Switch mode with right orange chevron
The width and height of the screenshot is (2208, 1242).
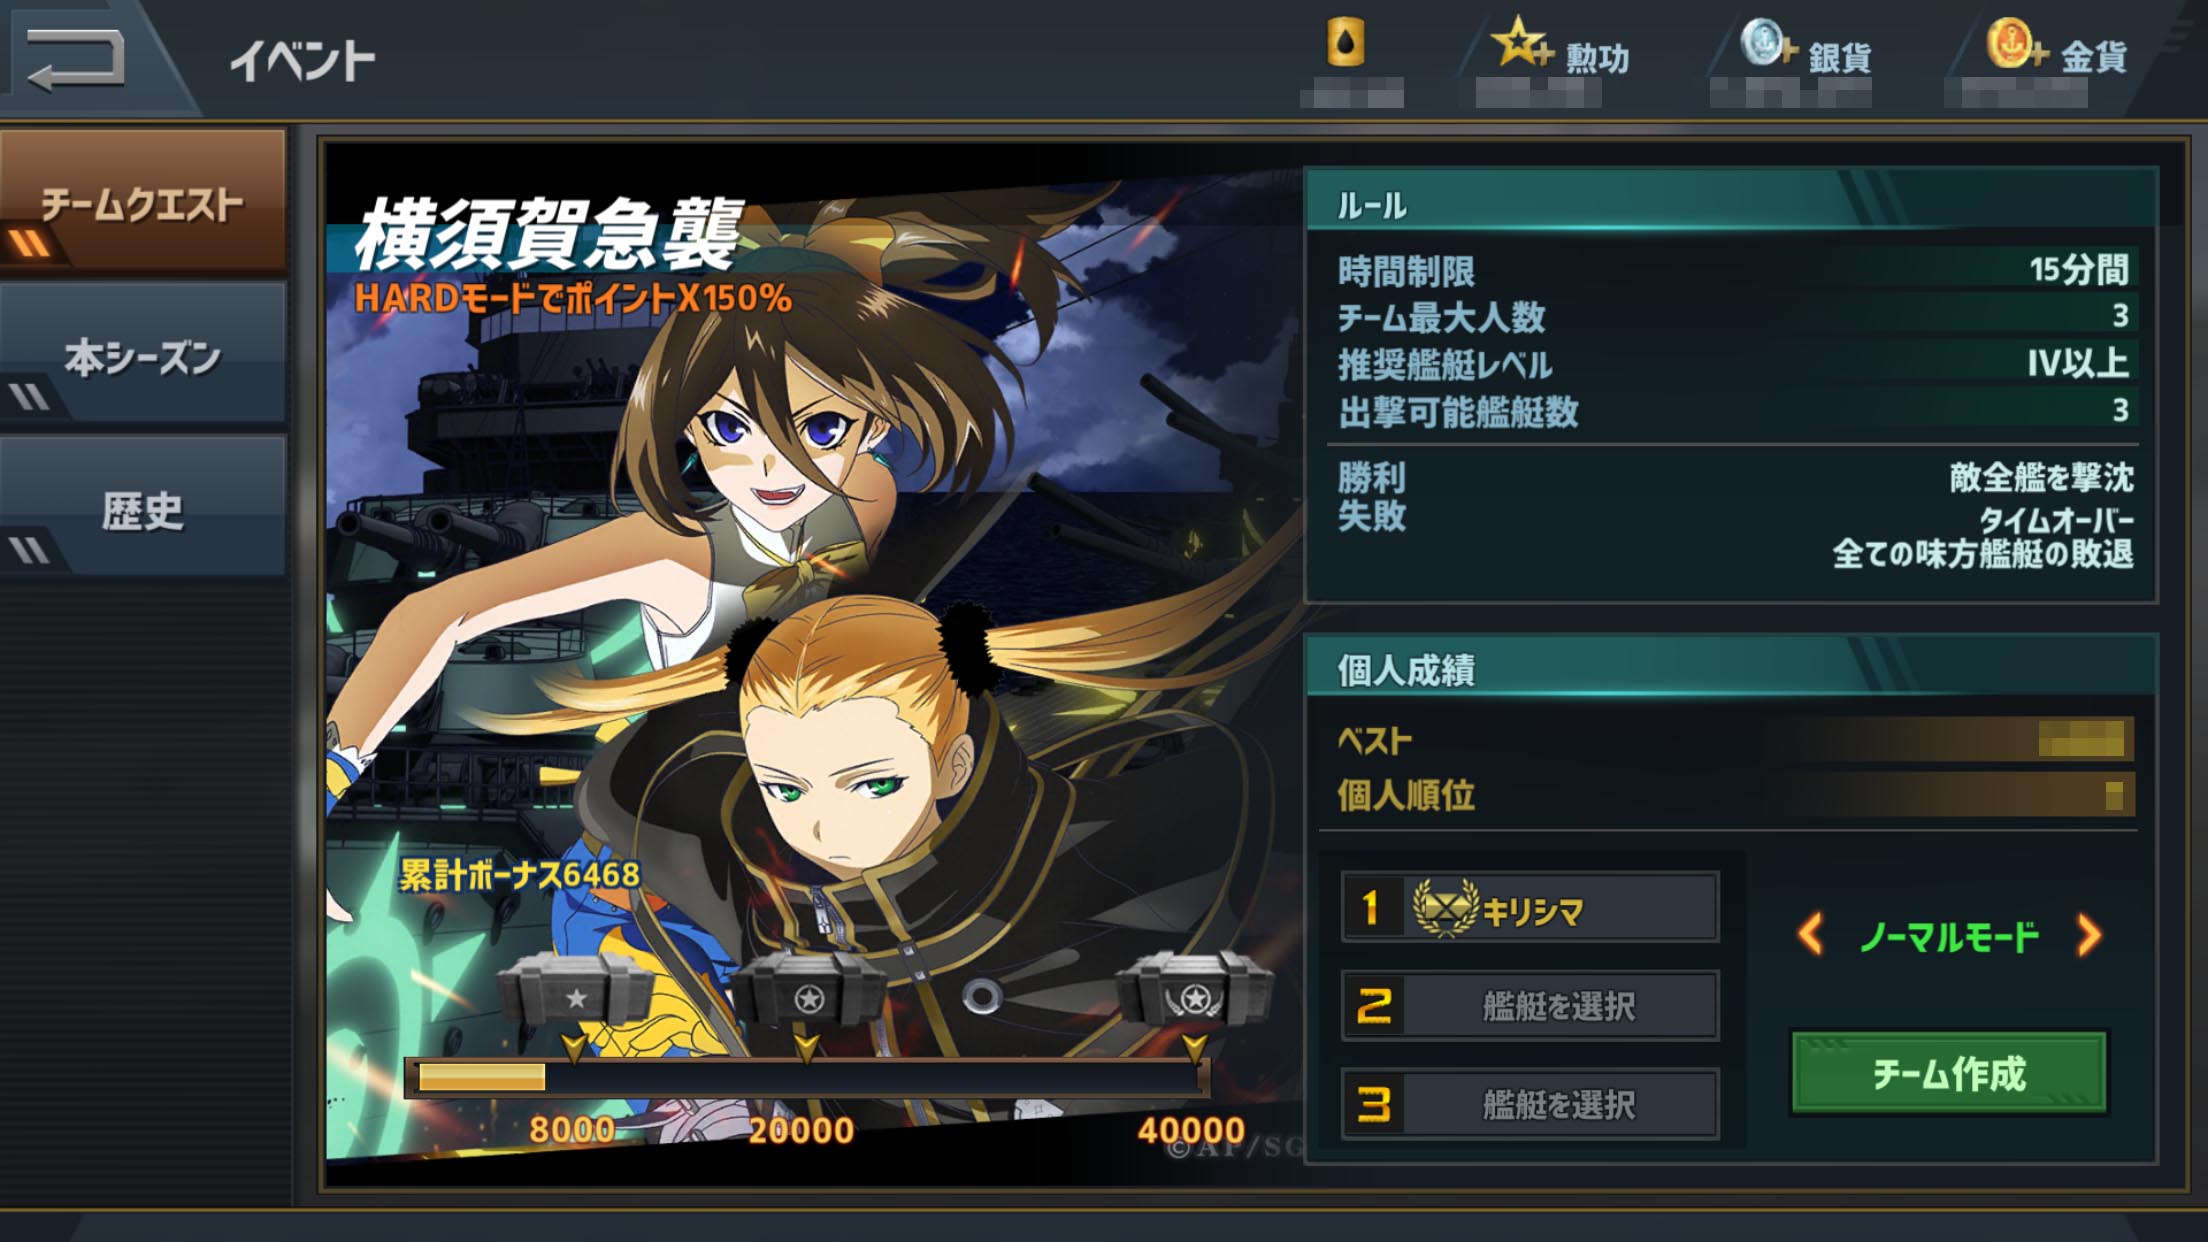(x=2088, y=935)
